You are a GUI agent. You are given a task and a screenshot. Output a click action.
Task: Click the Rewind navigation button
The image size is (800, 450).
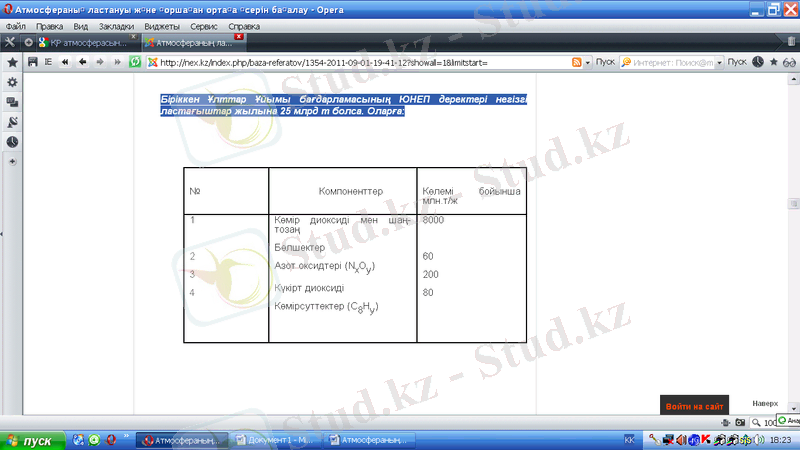click(65, 62)
